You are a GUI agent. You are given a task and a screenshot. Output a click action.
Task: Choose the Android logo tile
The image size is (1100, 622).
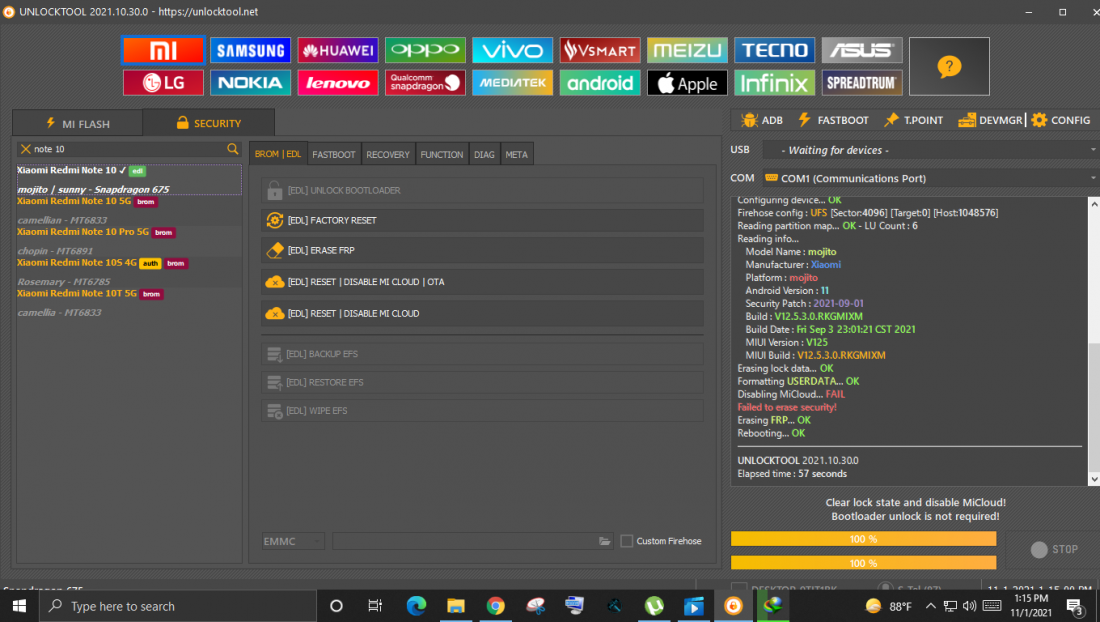600,83
